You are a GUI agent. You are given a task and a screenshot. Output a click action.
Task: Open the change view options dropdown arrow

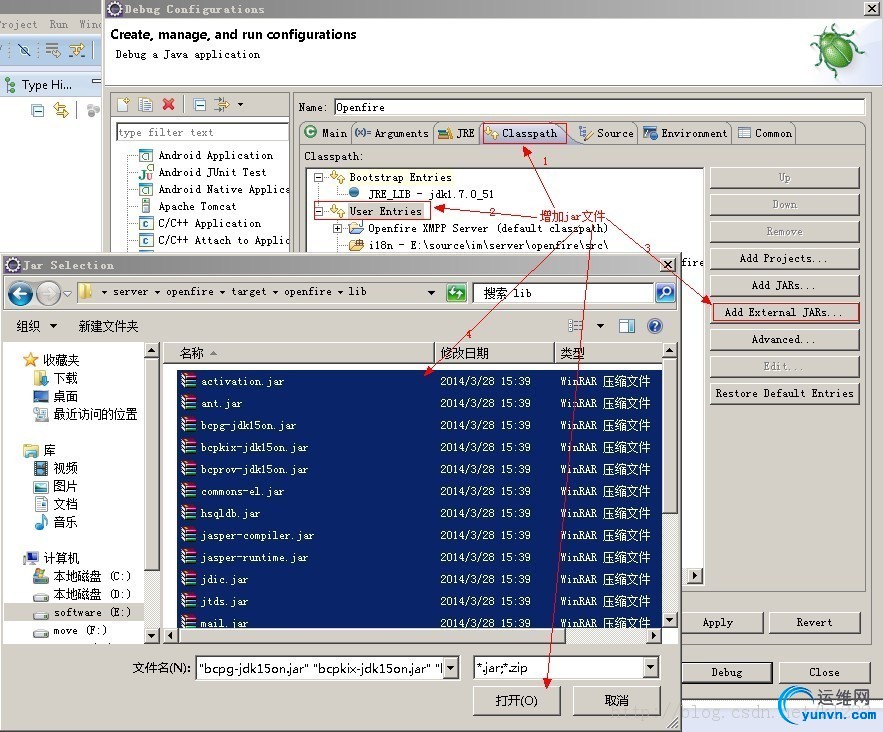pyautogui.click(x=600, y=326)
